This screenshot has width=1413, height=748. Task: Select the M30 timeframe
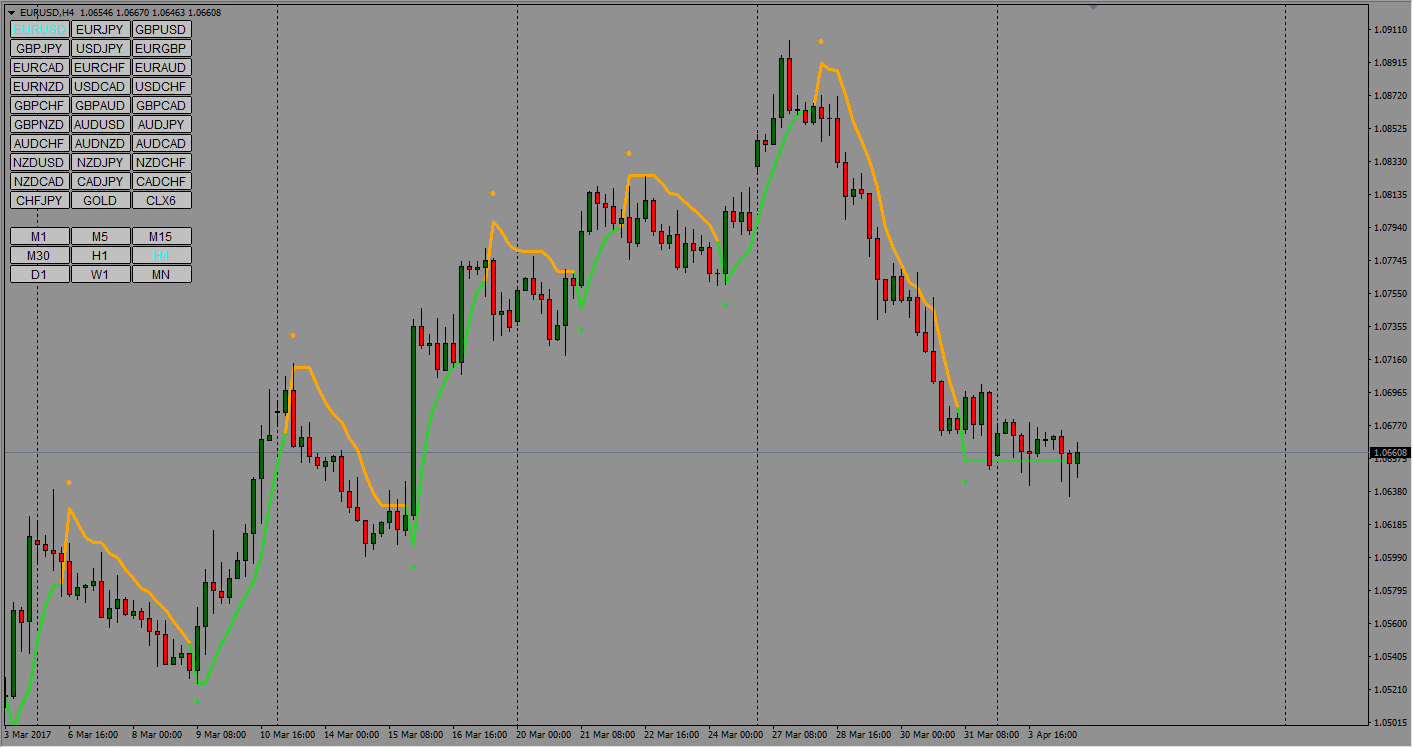[40, 255]
